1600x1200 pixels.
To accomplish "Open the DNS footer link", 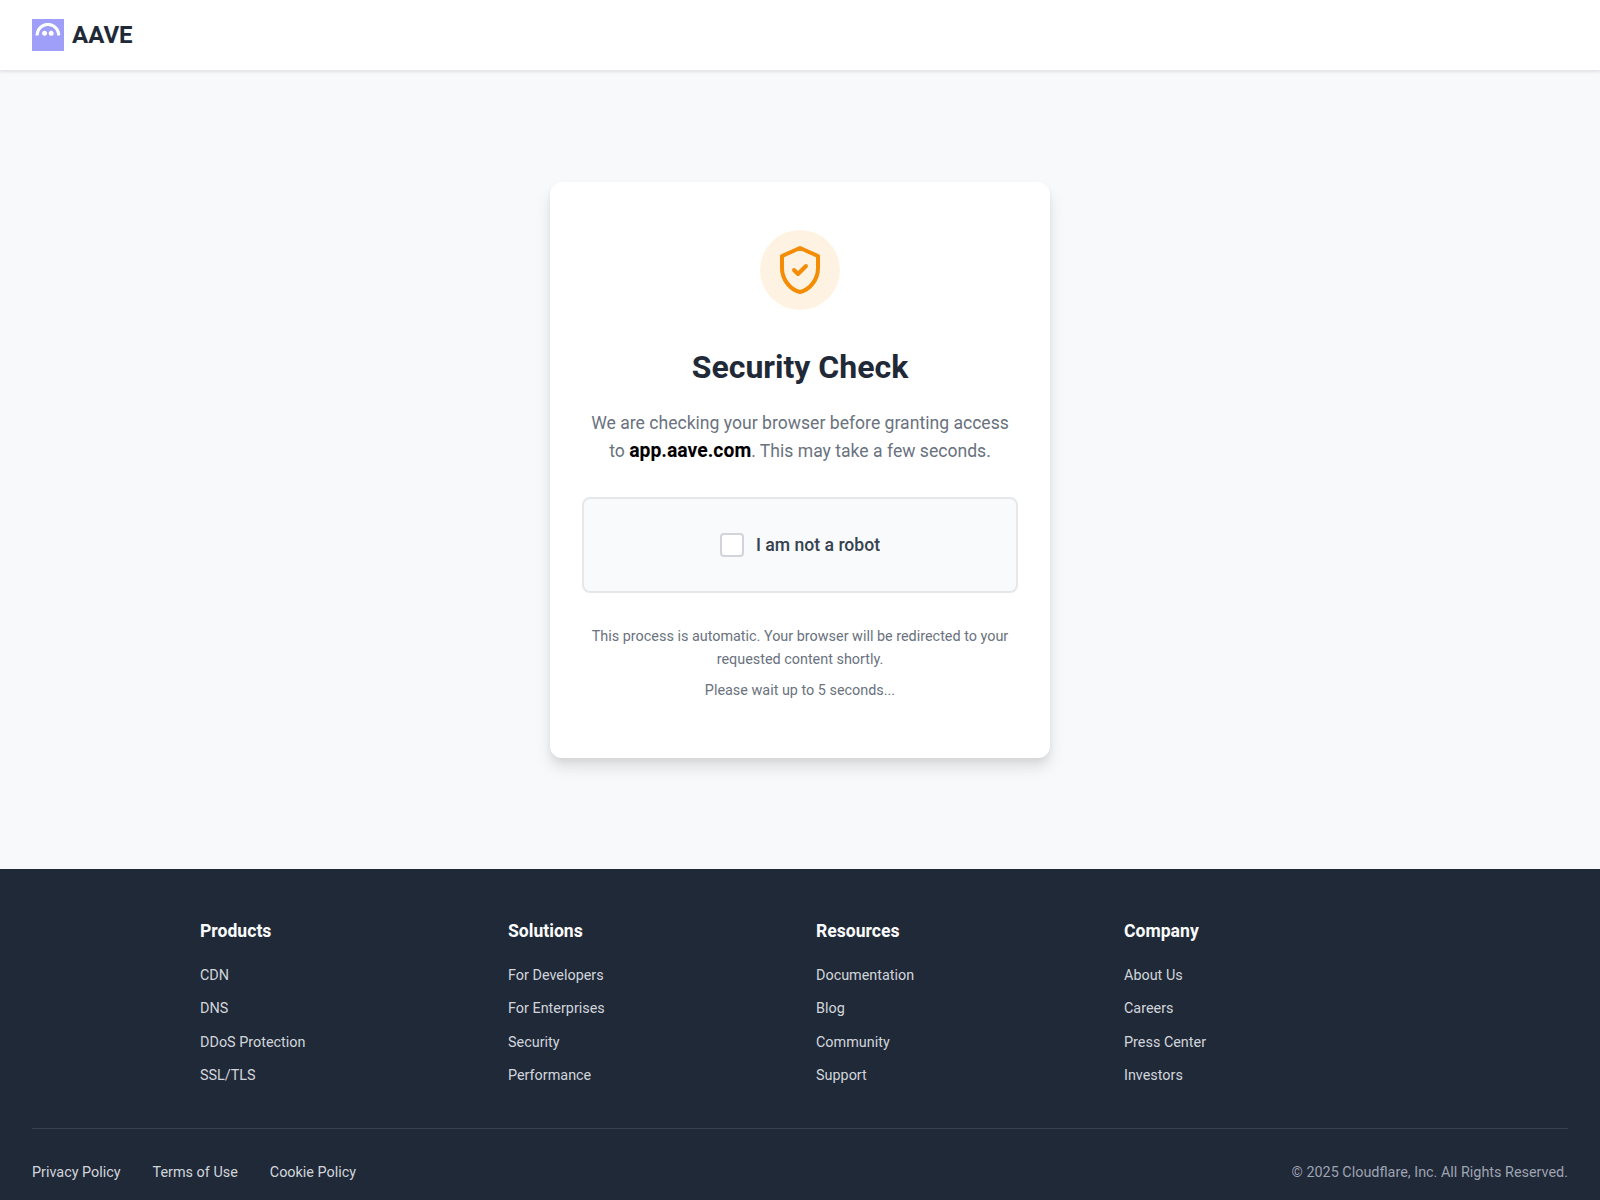I will pos(214,1008).
